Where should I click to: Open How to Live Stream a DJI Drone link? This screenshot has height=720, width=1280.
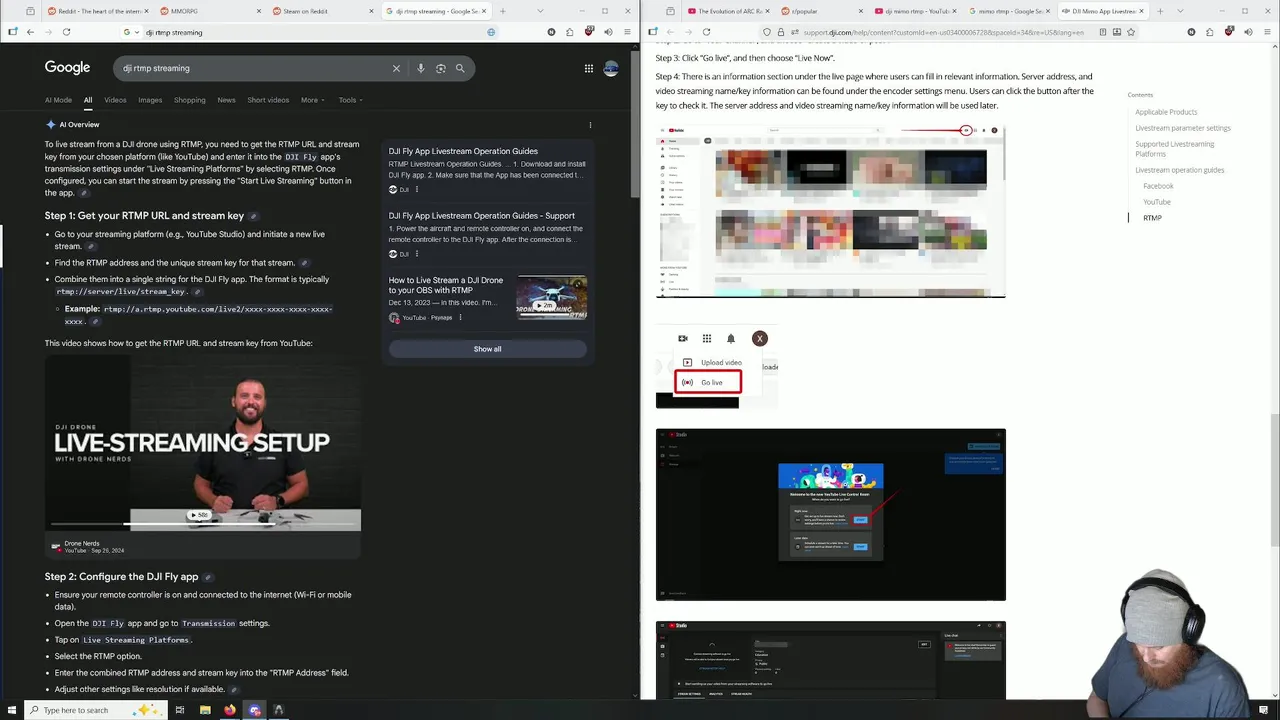point(446,285)
